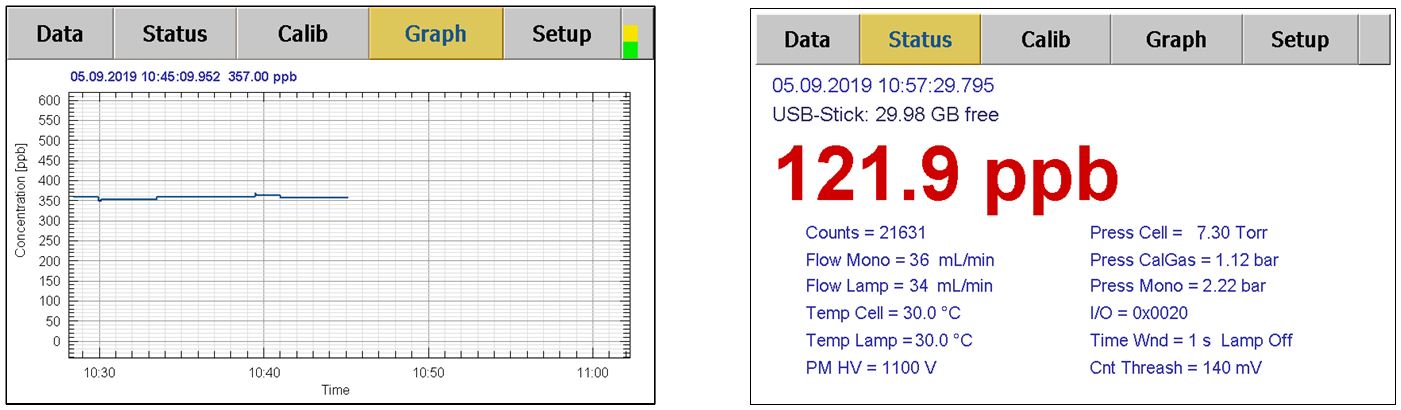Viewport: 1401px width, 410px height.
Task: Click the highlighted Status tab on right
Action: point(920,40)
